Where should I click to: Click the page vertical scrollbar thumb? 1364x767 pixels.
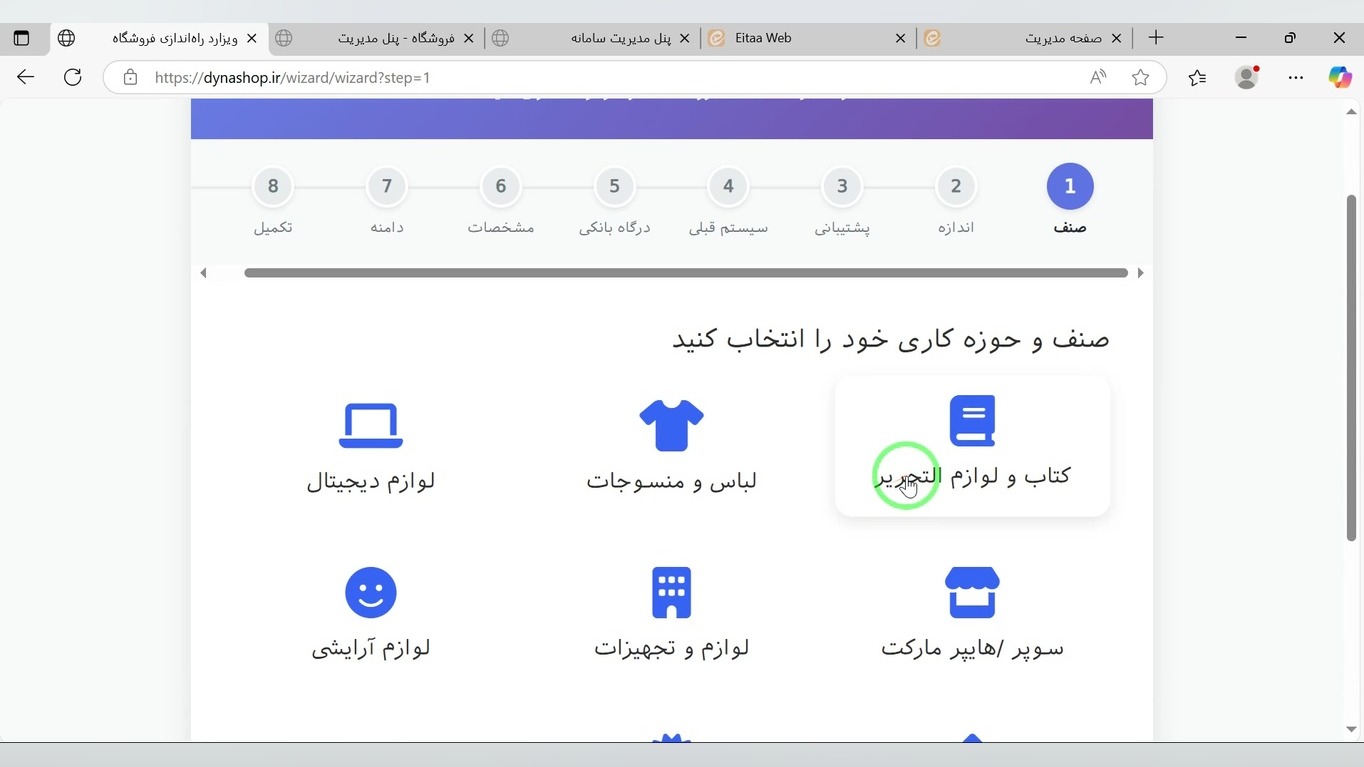[1352, 368]
